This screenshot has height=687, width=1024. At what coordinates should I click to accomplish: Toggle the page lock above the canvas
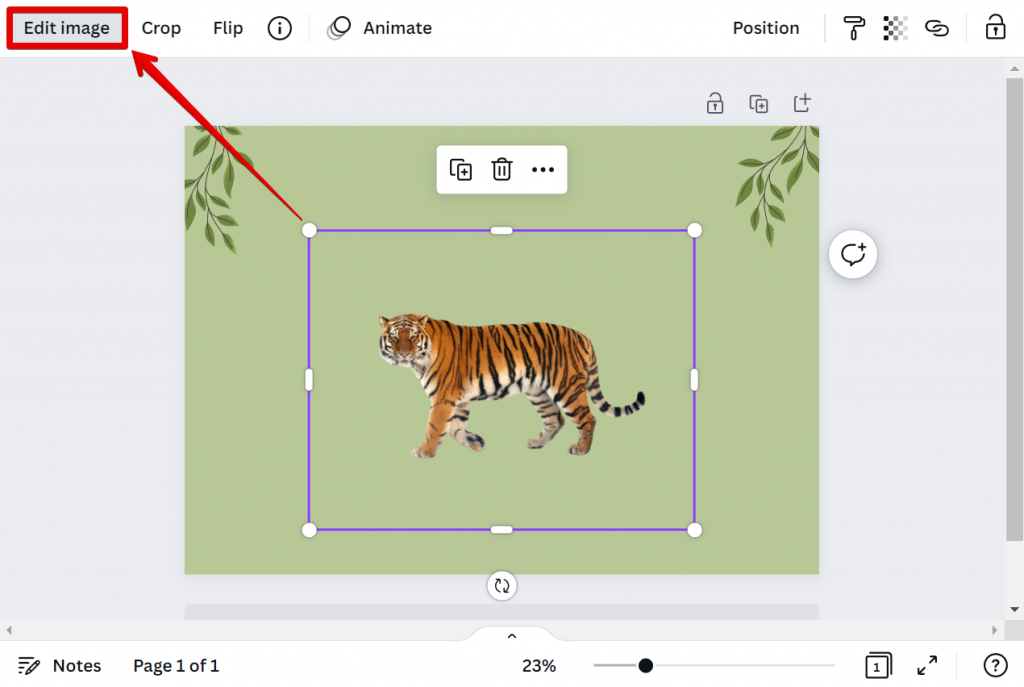pos(715,102)
